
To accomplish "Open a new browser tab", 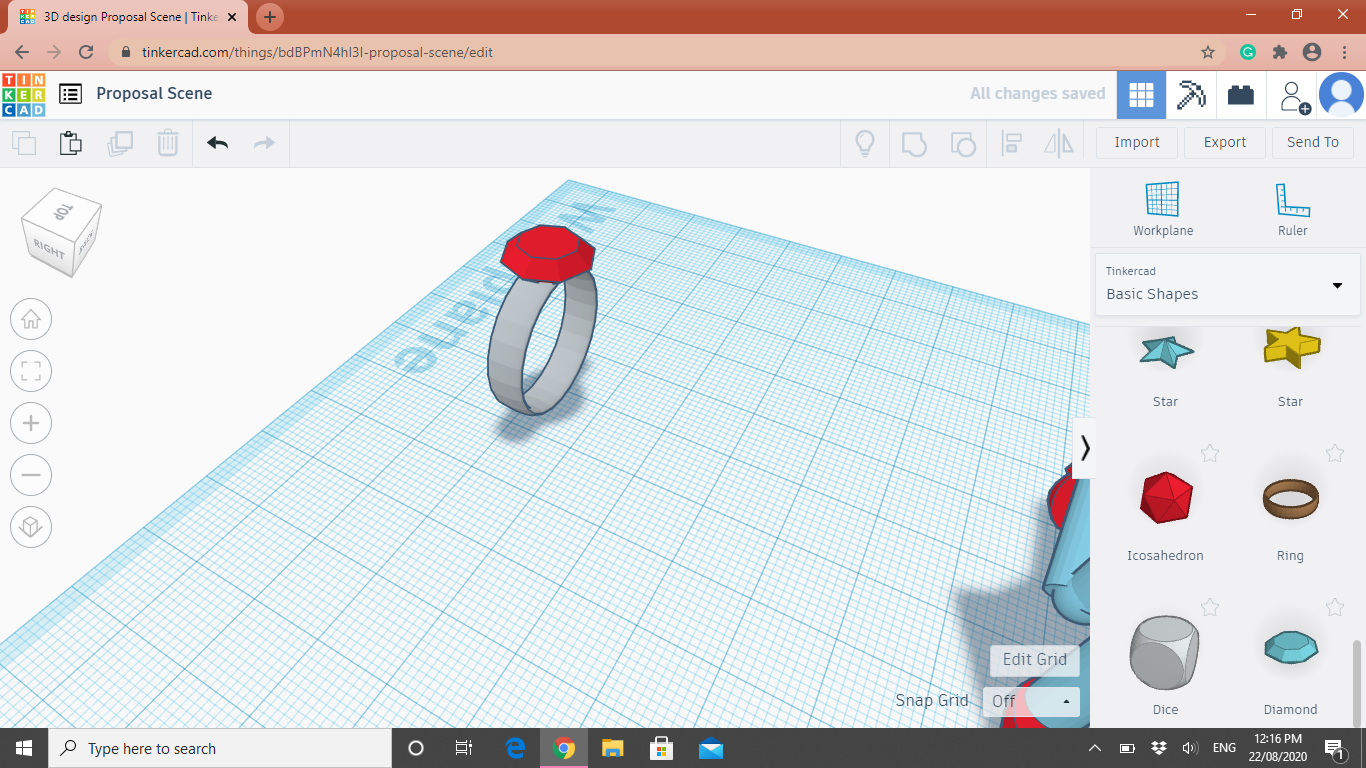I will [270, 17].
